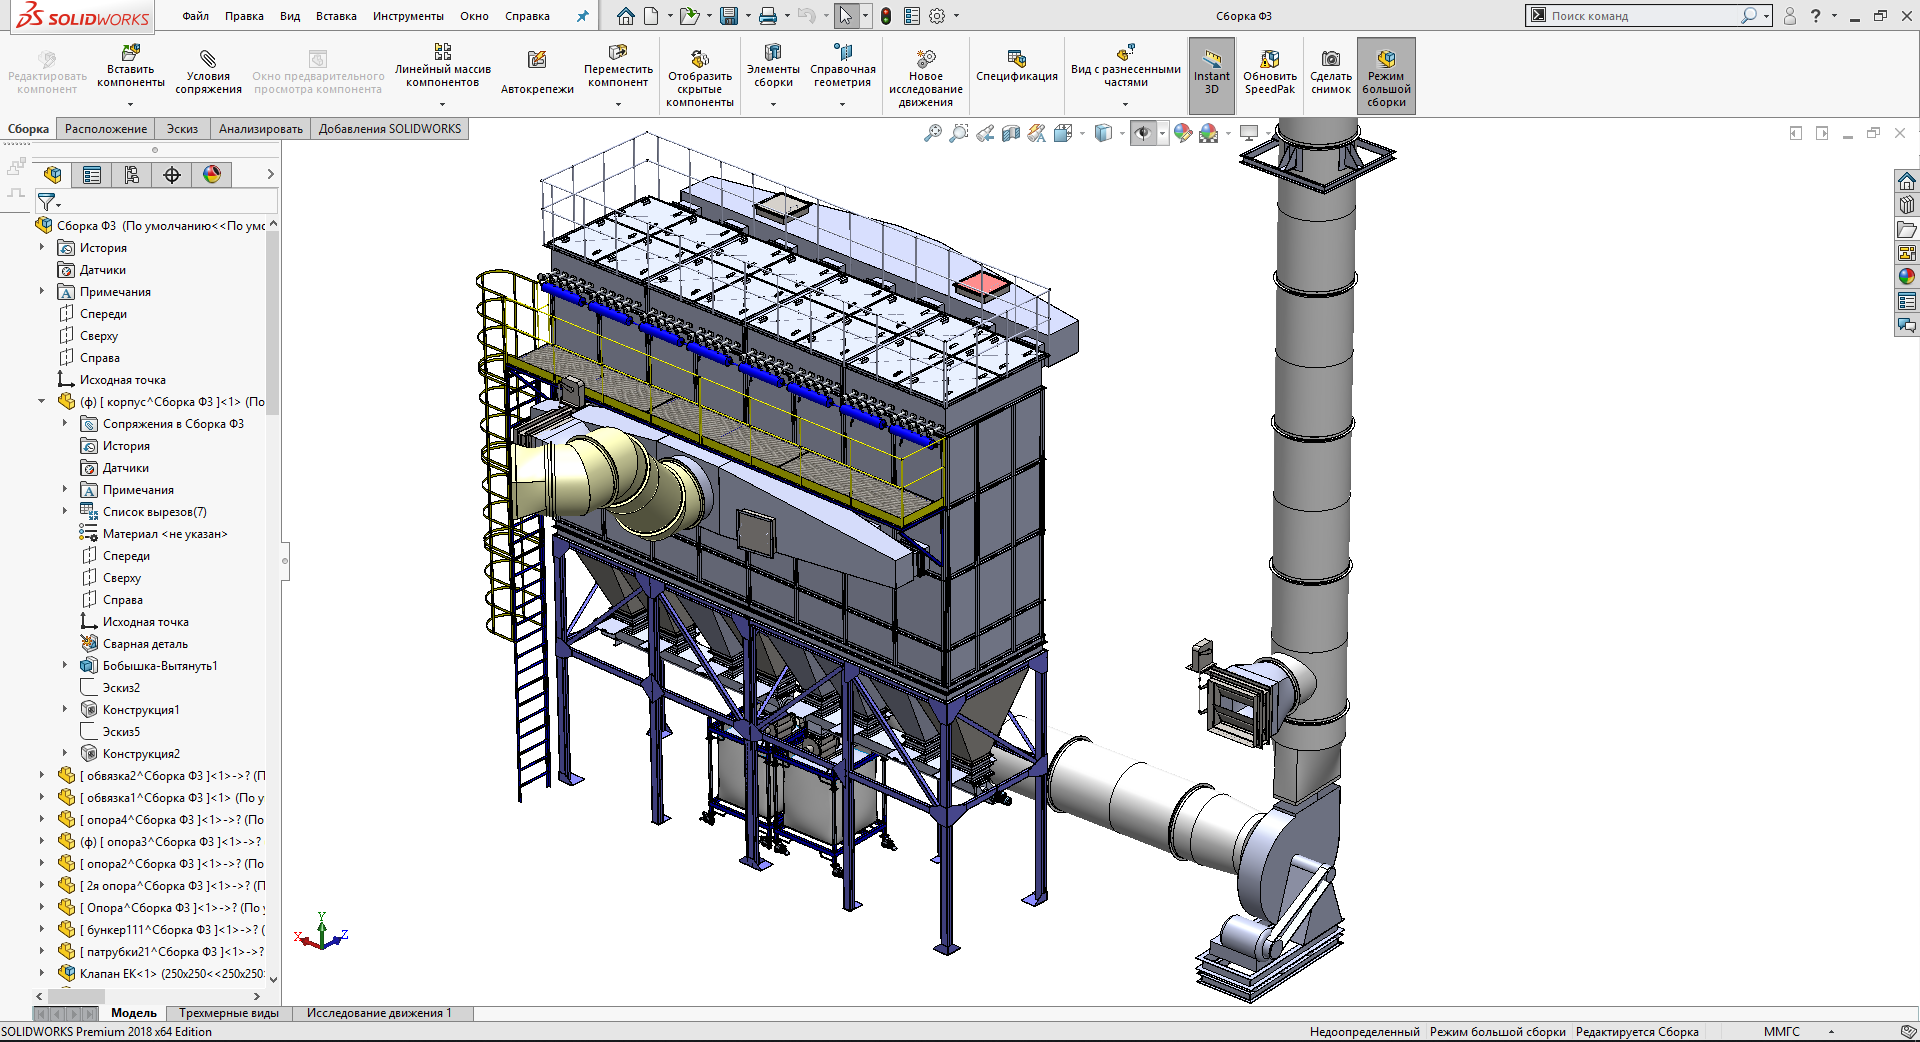Expand the История tree node

tap(42, 247)
